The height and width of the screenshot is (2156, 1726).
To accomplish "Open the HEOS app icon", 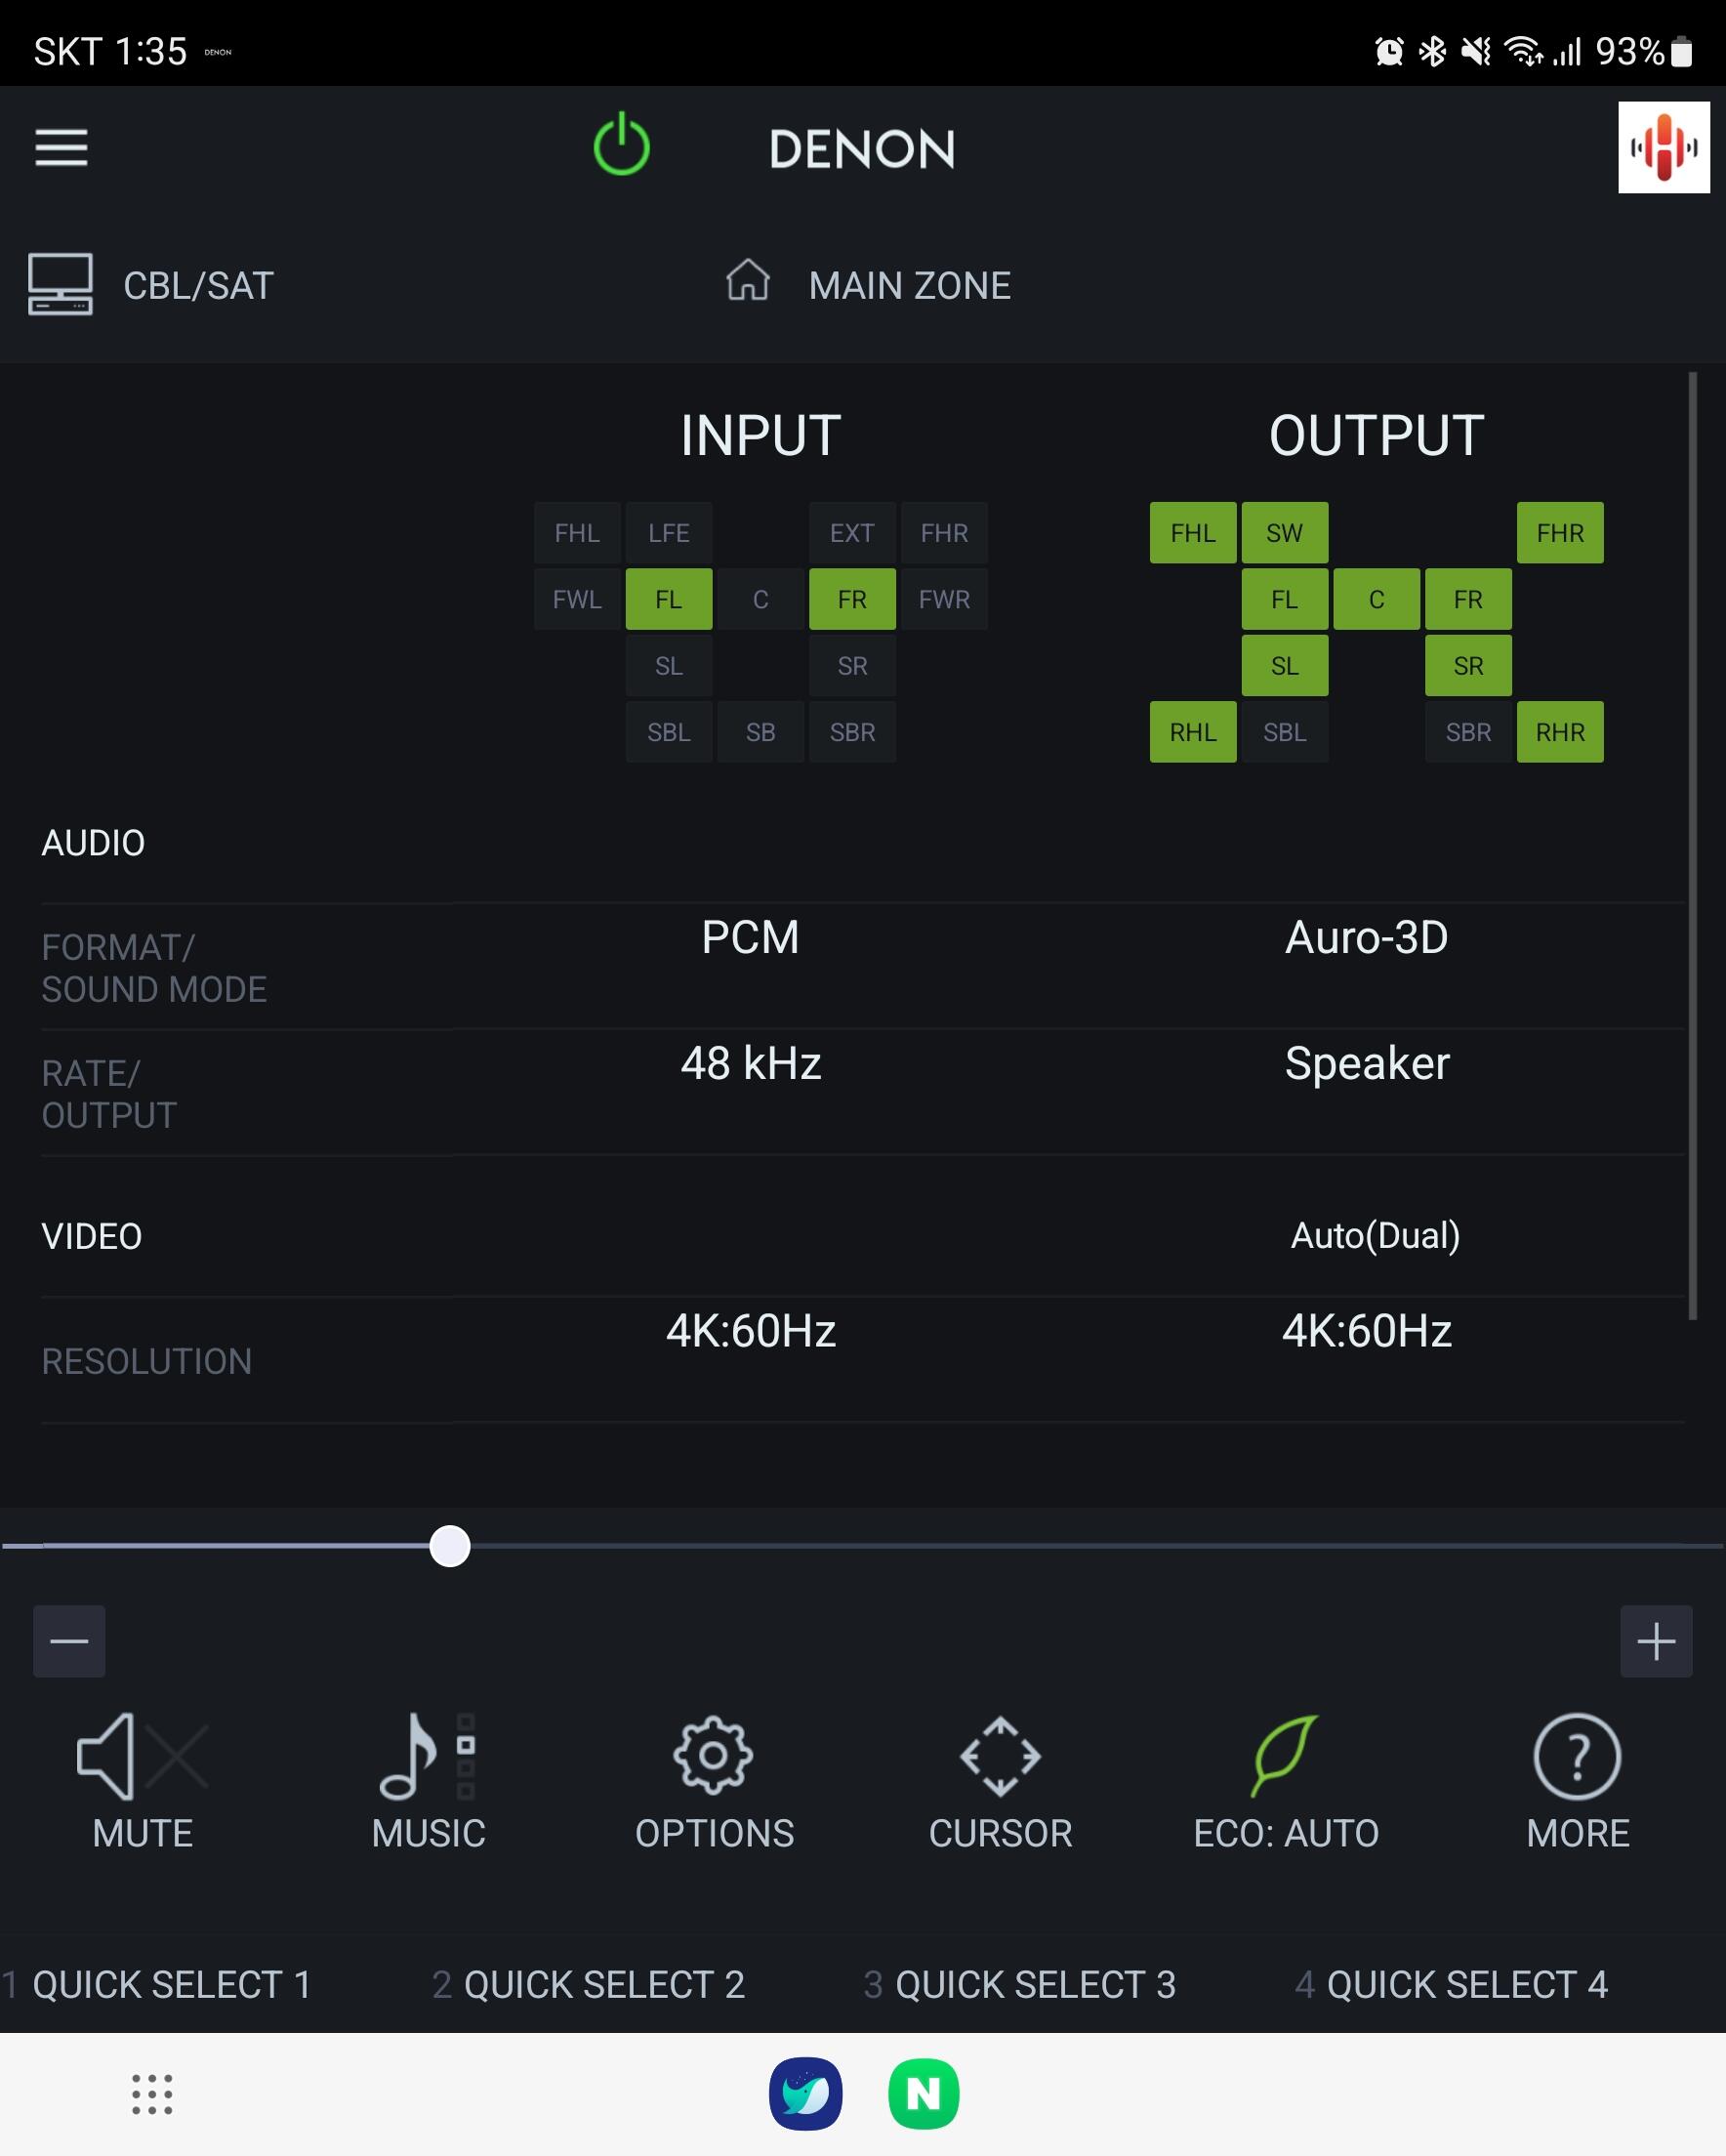I will pos(1663,147).
